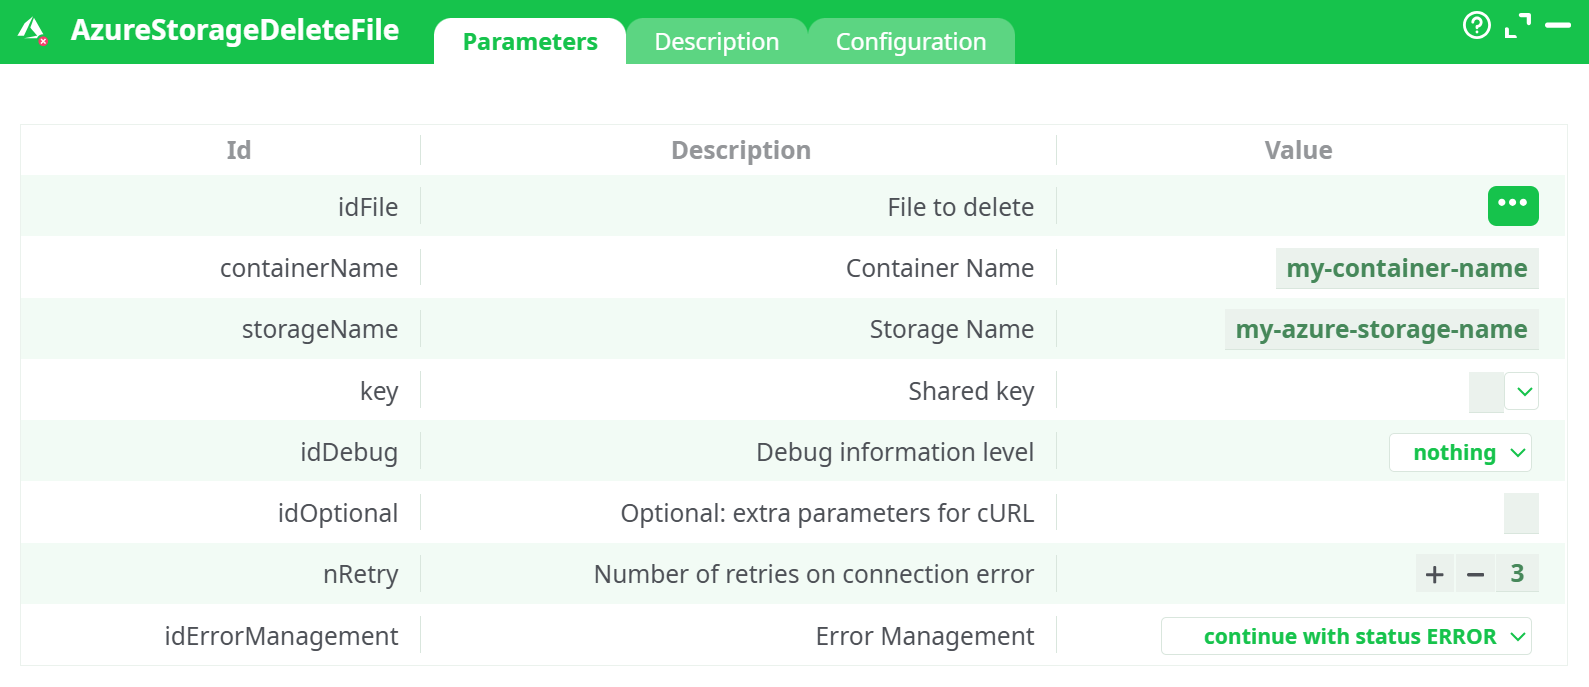Minimize the panel with dash icon

tap(1558, 25)
